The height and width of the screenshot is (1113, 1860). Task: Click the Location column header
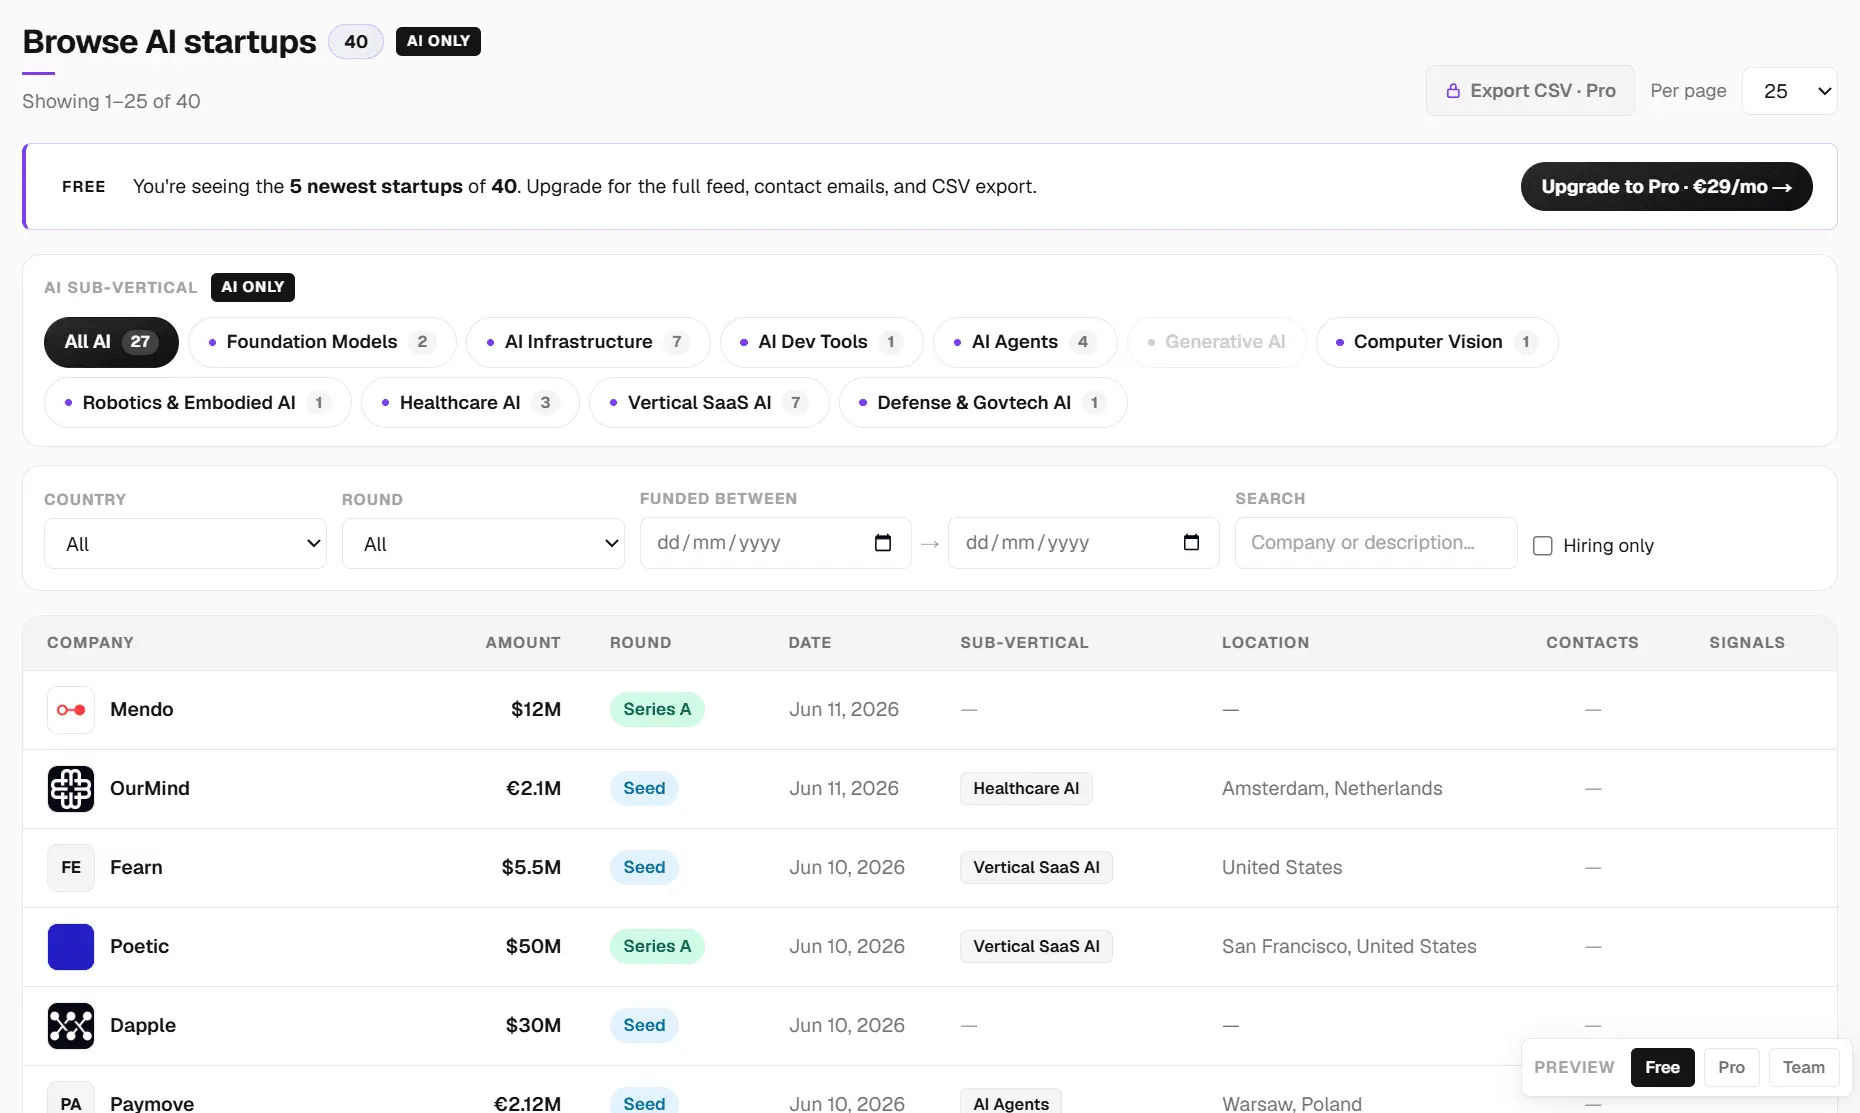(x=1265, y=643)
